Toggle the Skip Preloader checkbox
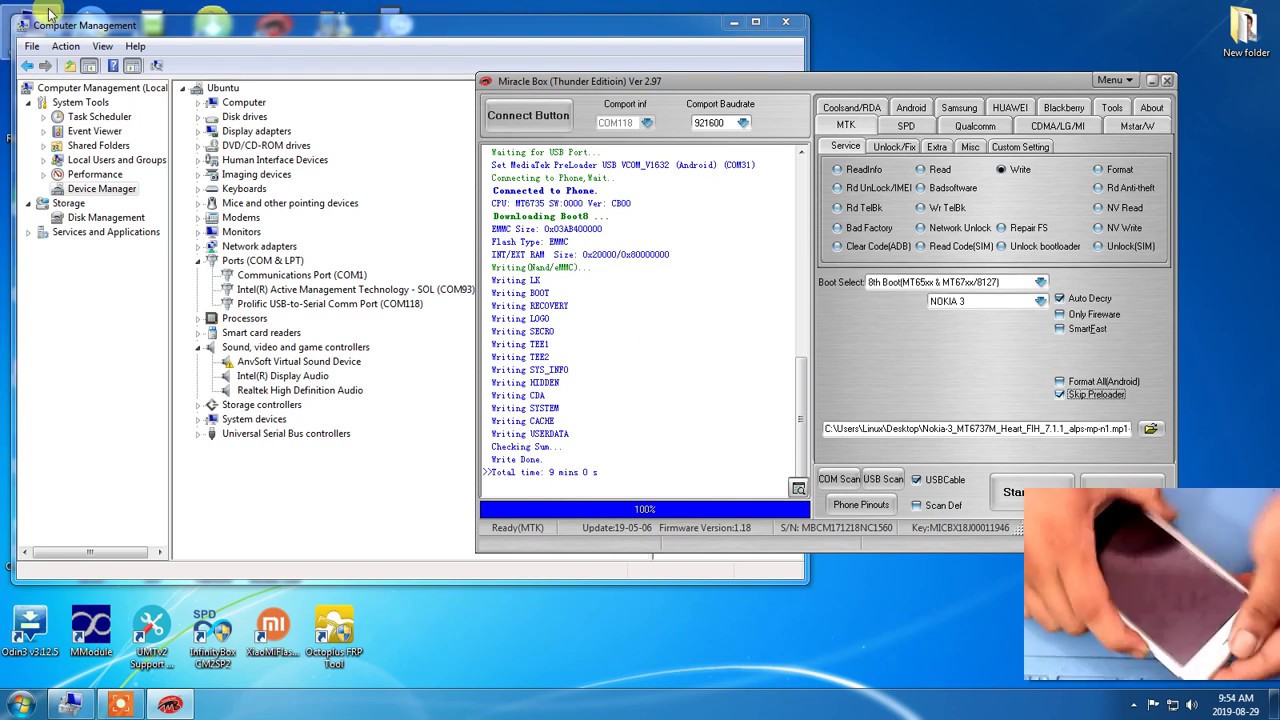 pyautogui.click(x=1060, y=395)
